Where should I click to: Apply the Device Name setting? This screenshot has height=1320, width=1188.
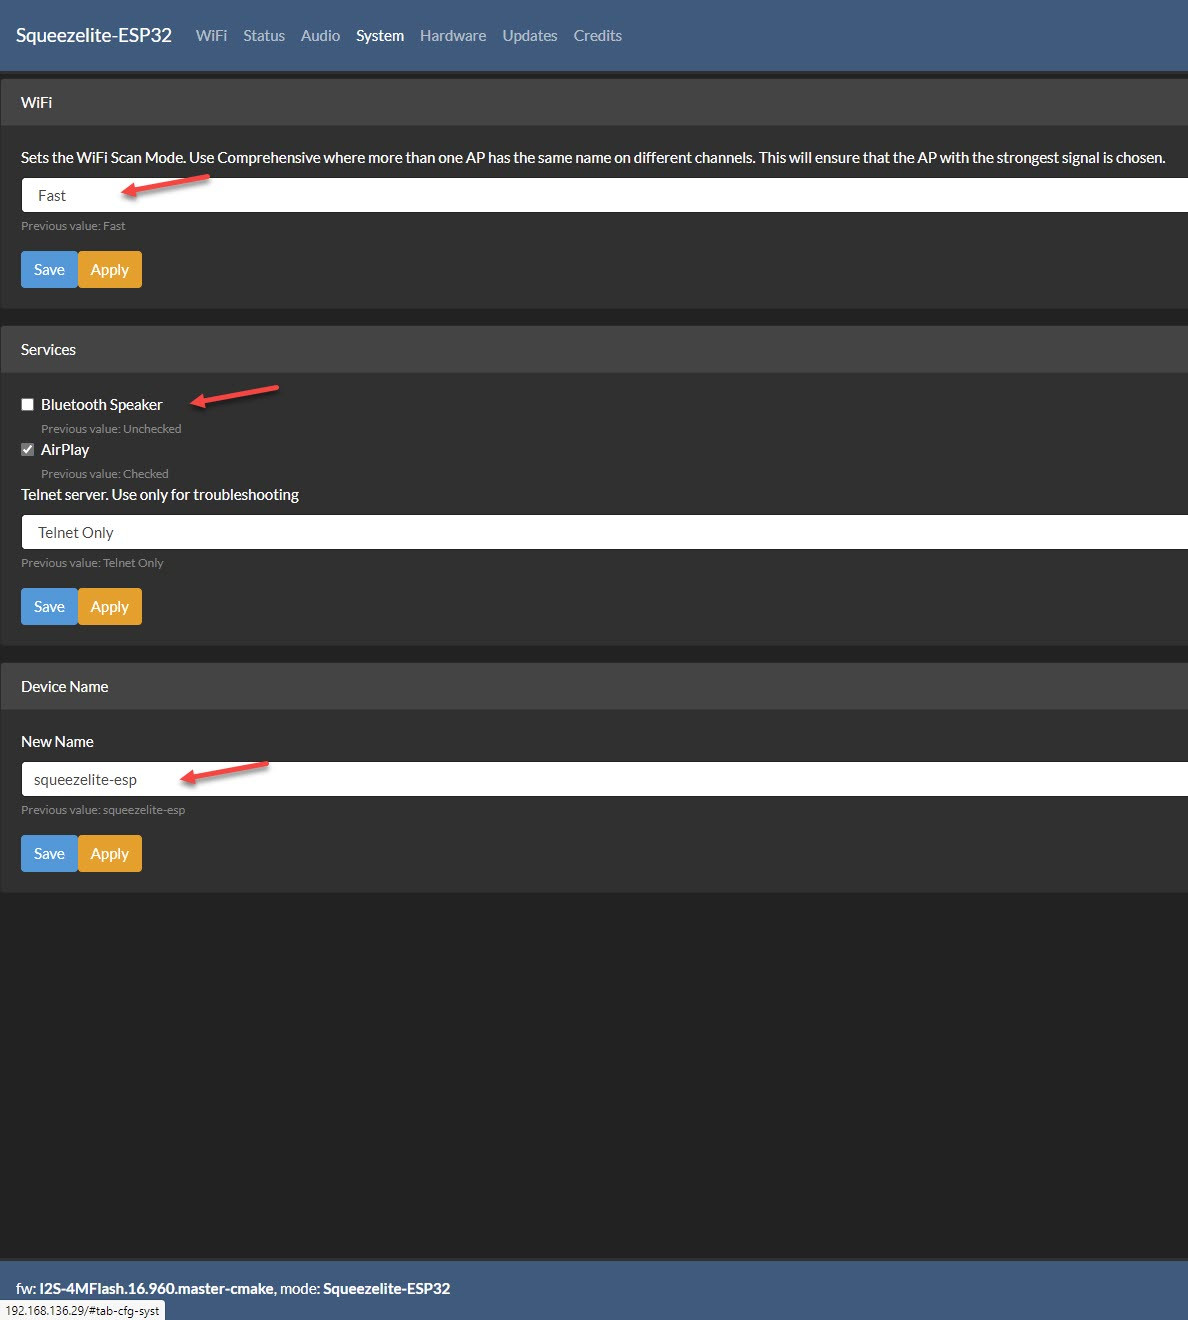point(110,854)
